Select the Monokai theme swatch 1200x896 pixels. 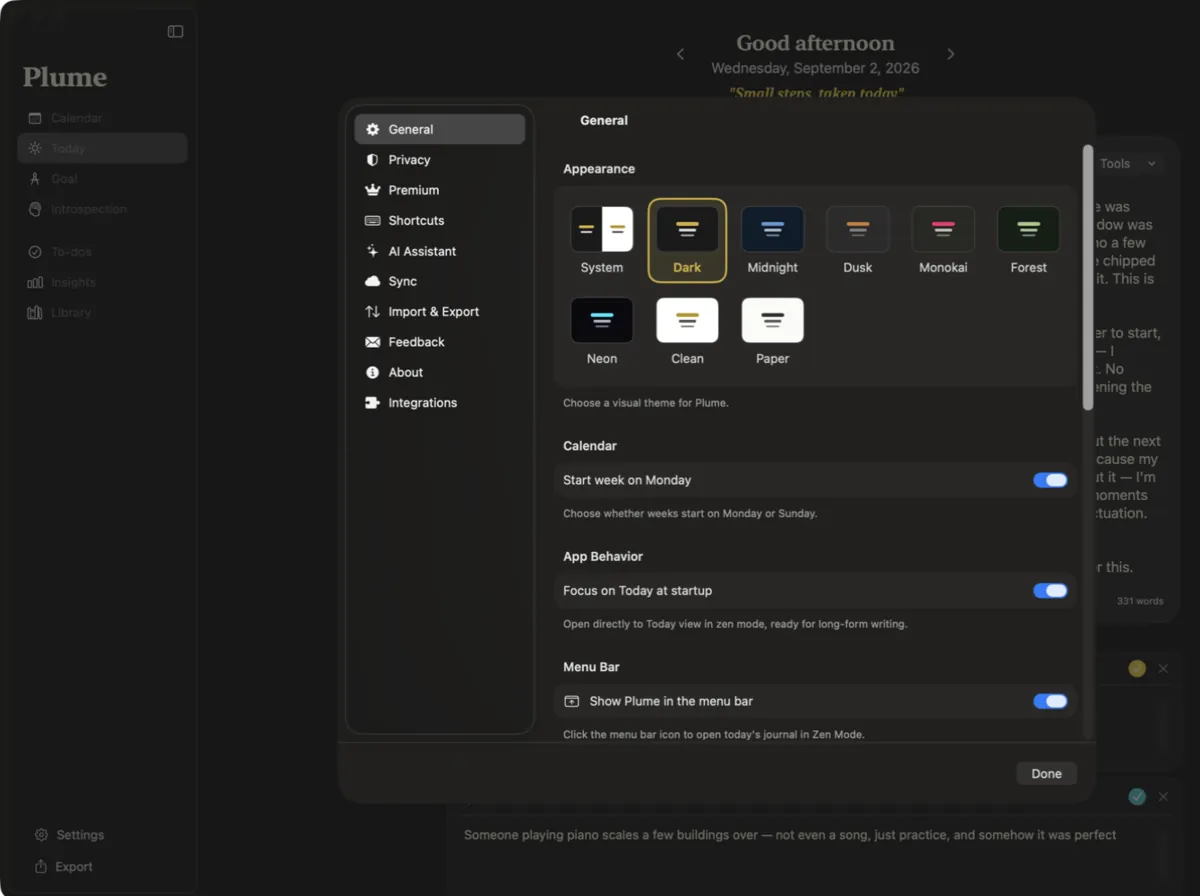[943, 229]
